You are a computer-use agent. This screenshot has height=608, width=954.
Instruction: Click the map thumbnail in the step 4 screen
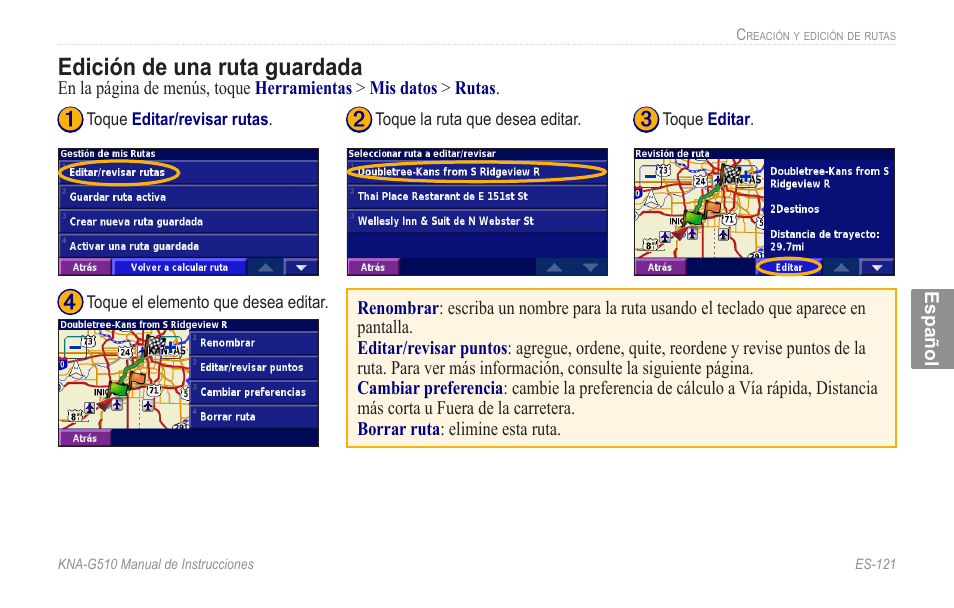click(124, 380)
